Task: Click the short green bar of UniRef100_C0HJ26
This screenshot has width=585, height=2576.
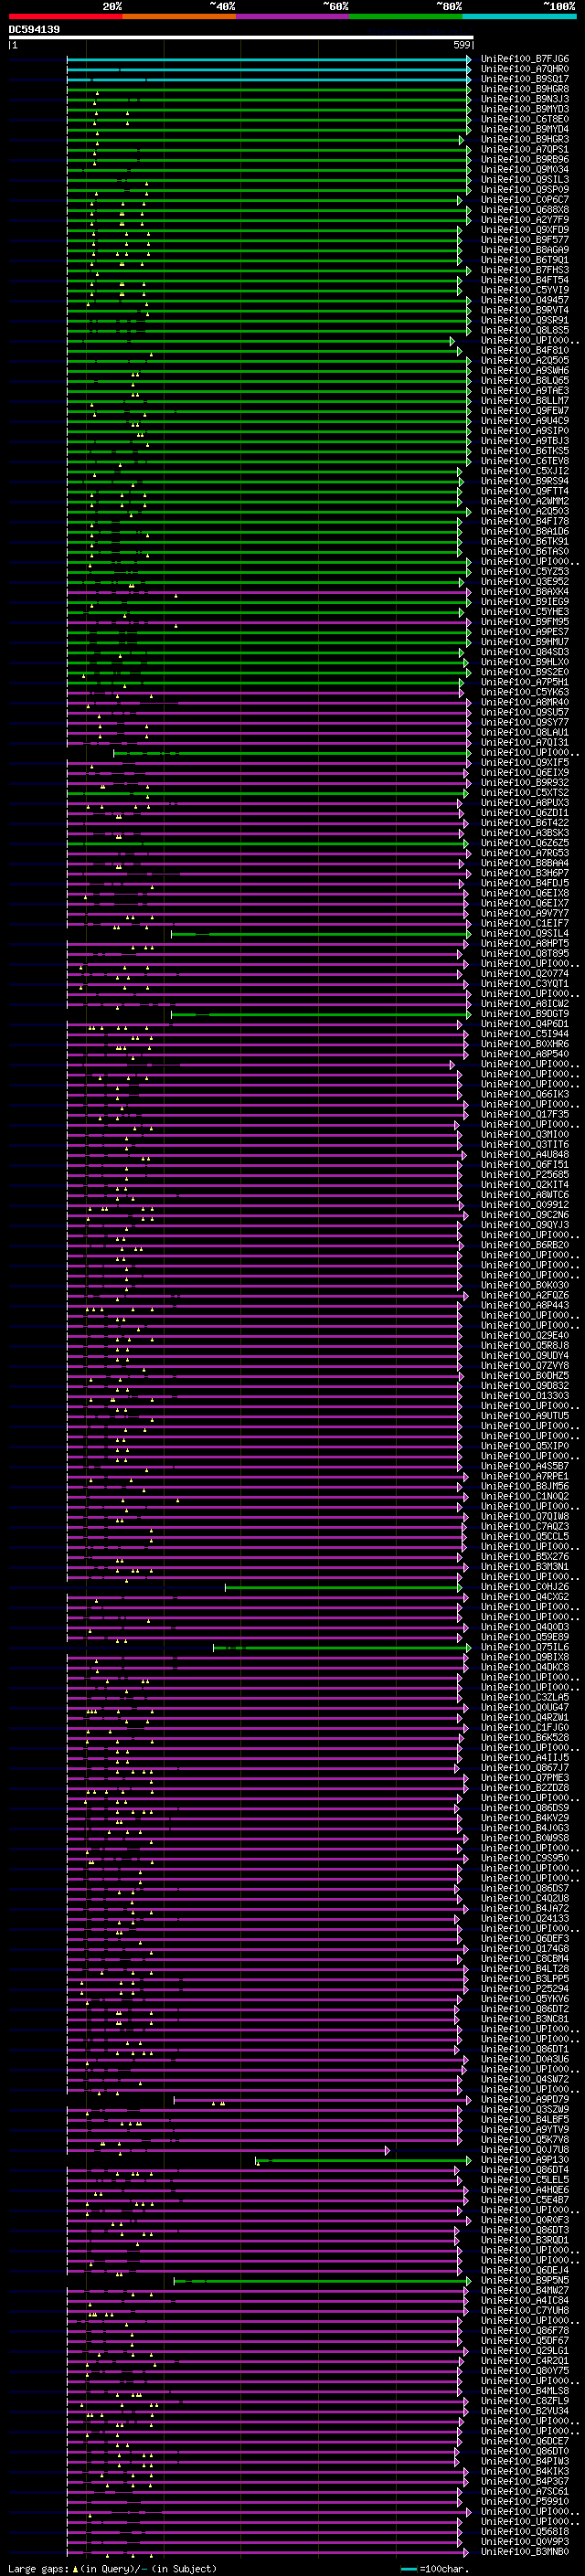Action: pos(343,1587)
